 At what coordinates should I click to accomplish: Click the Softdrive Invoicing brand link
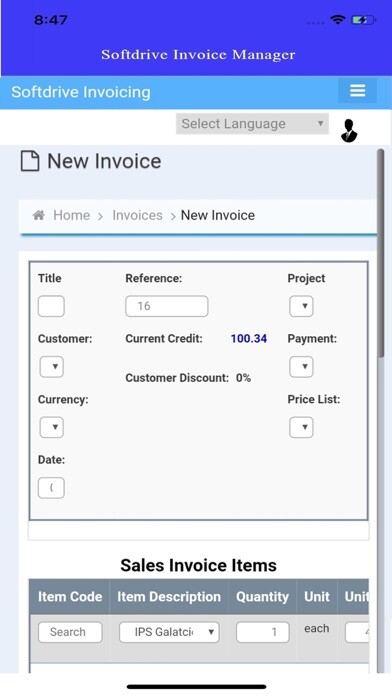pyautogui.click(x=81, y=92)
